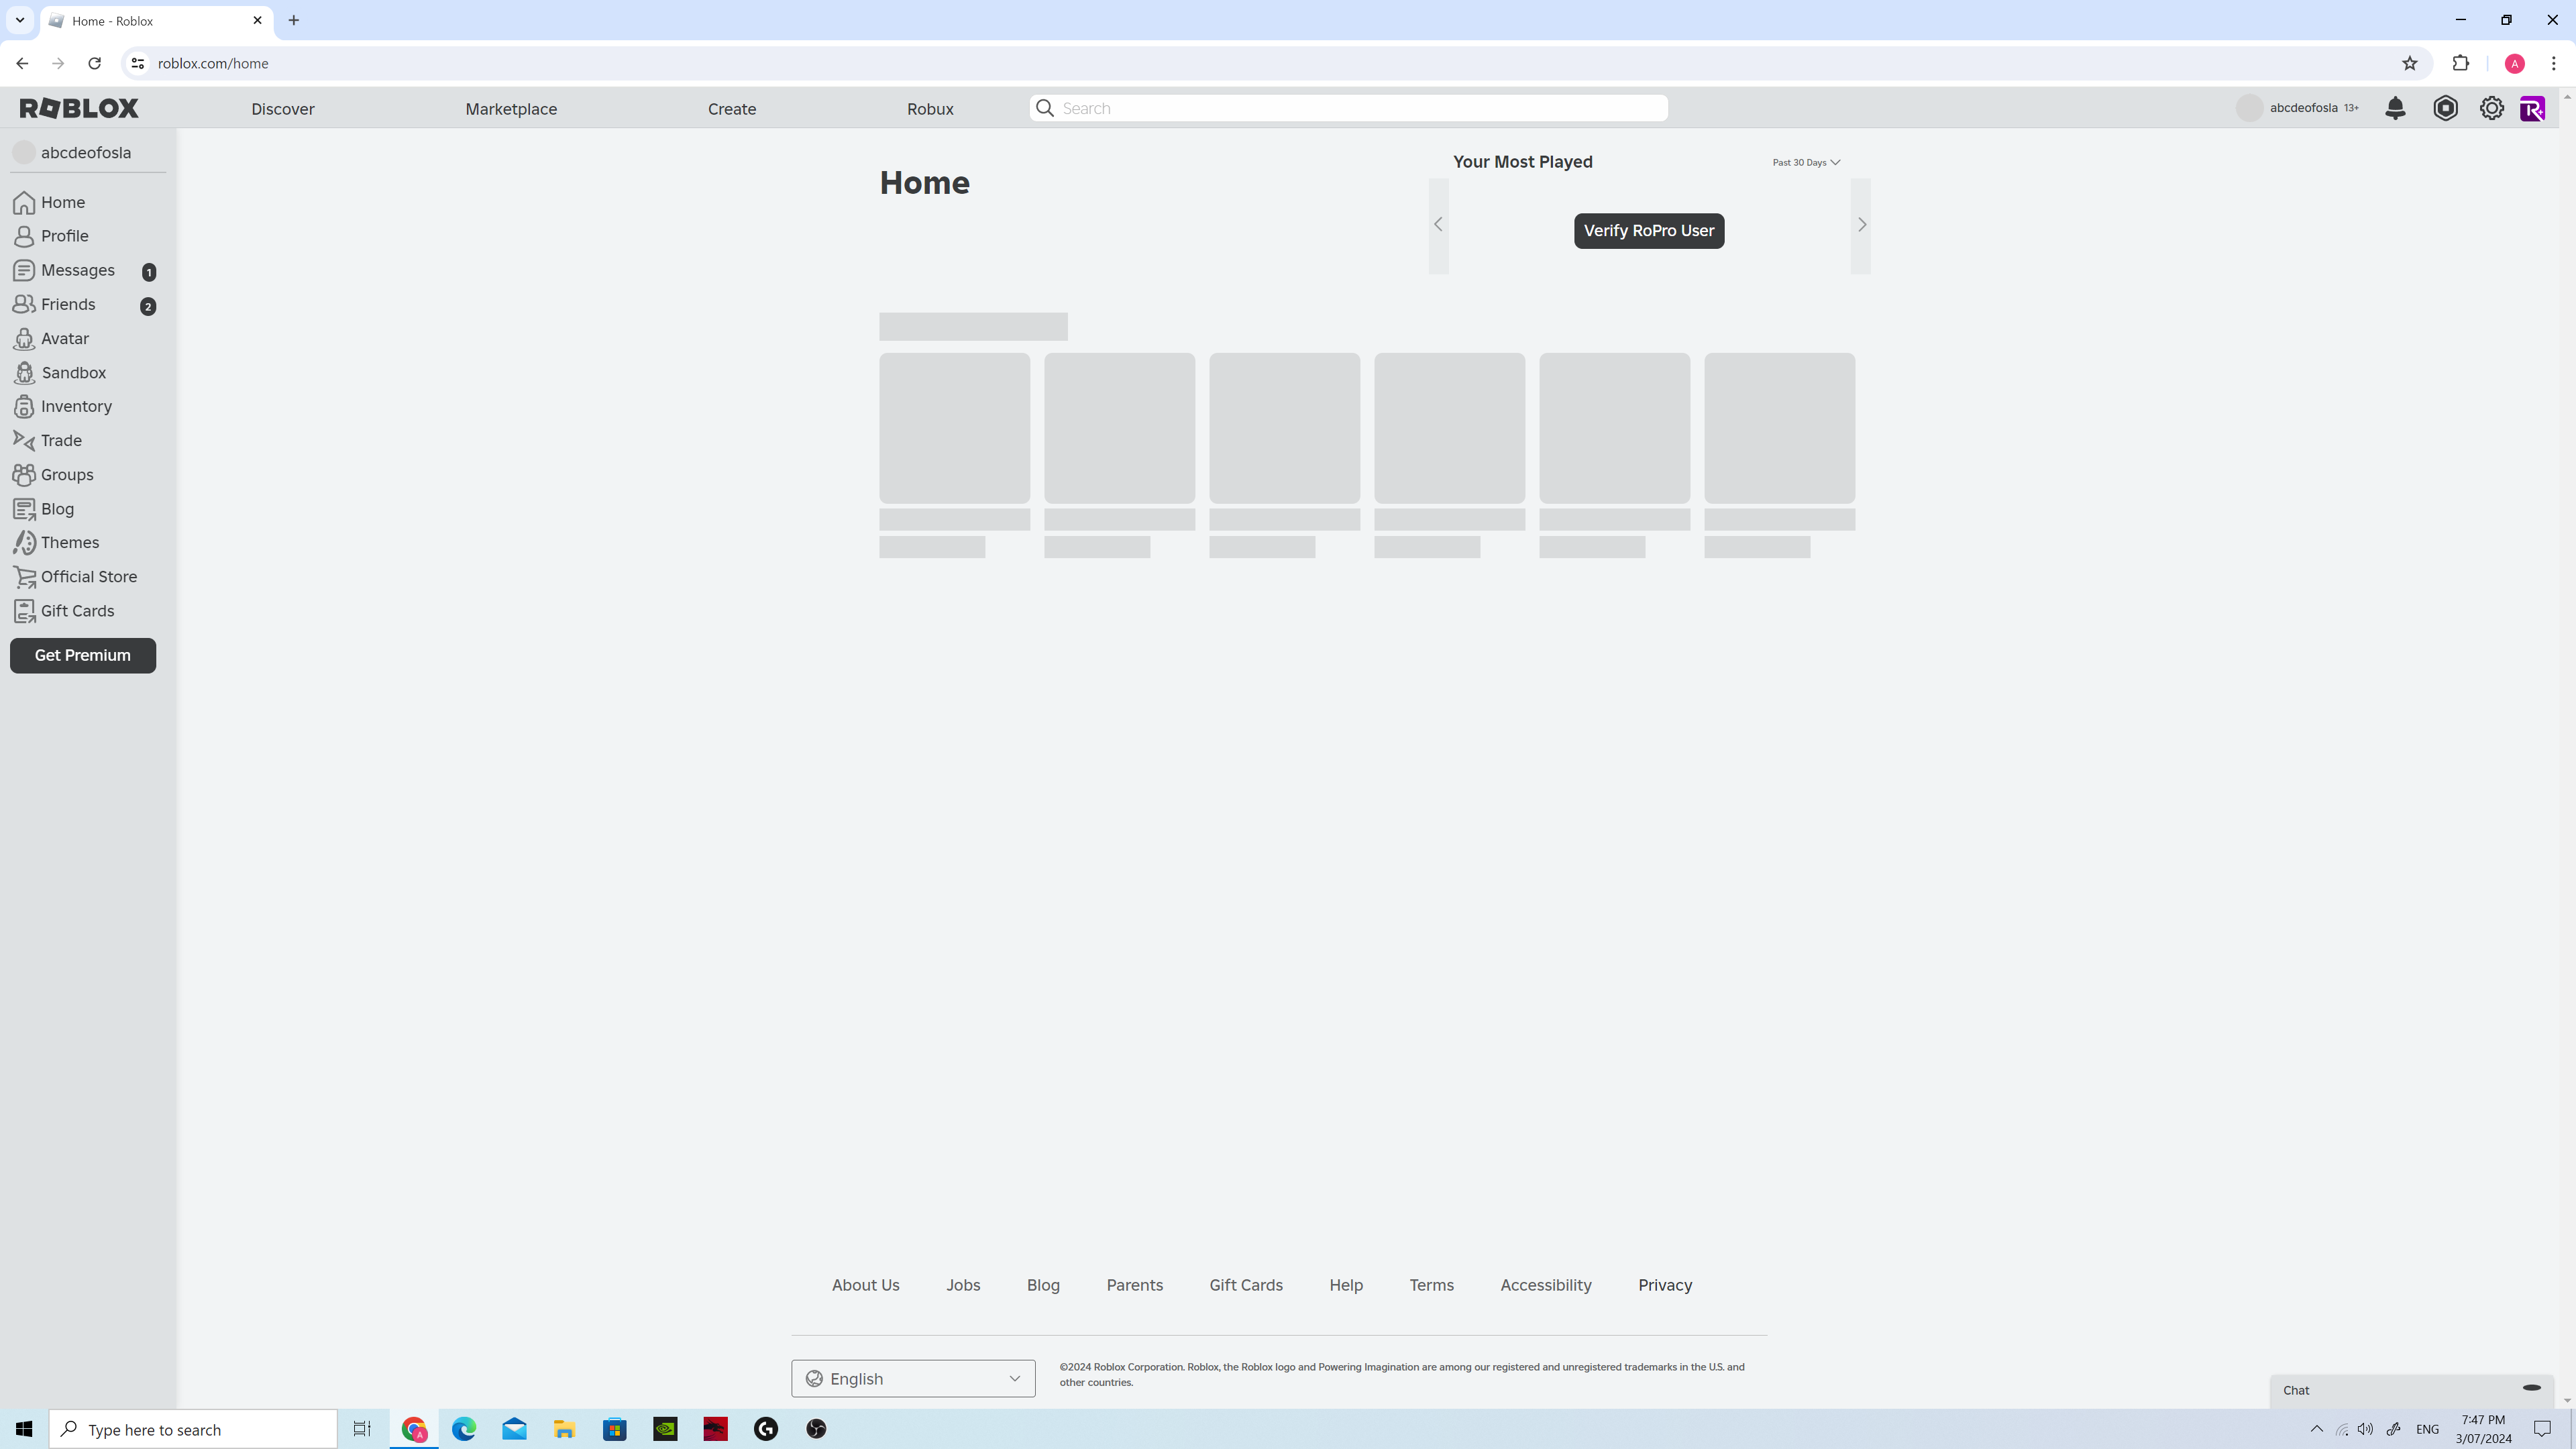2576x1449 pixels.
Task: Open the Discover menu item
Action: click(x=283, y=109)
